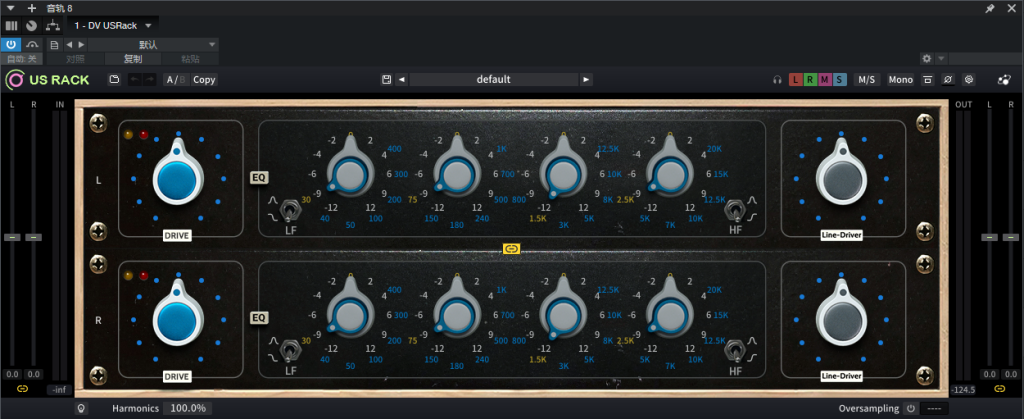
Task: Click the redo arrow in US Rack toolbar
Action: point(150,80)
